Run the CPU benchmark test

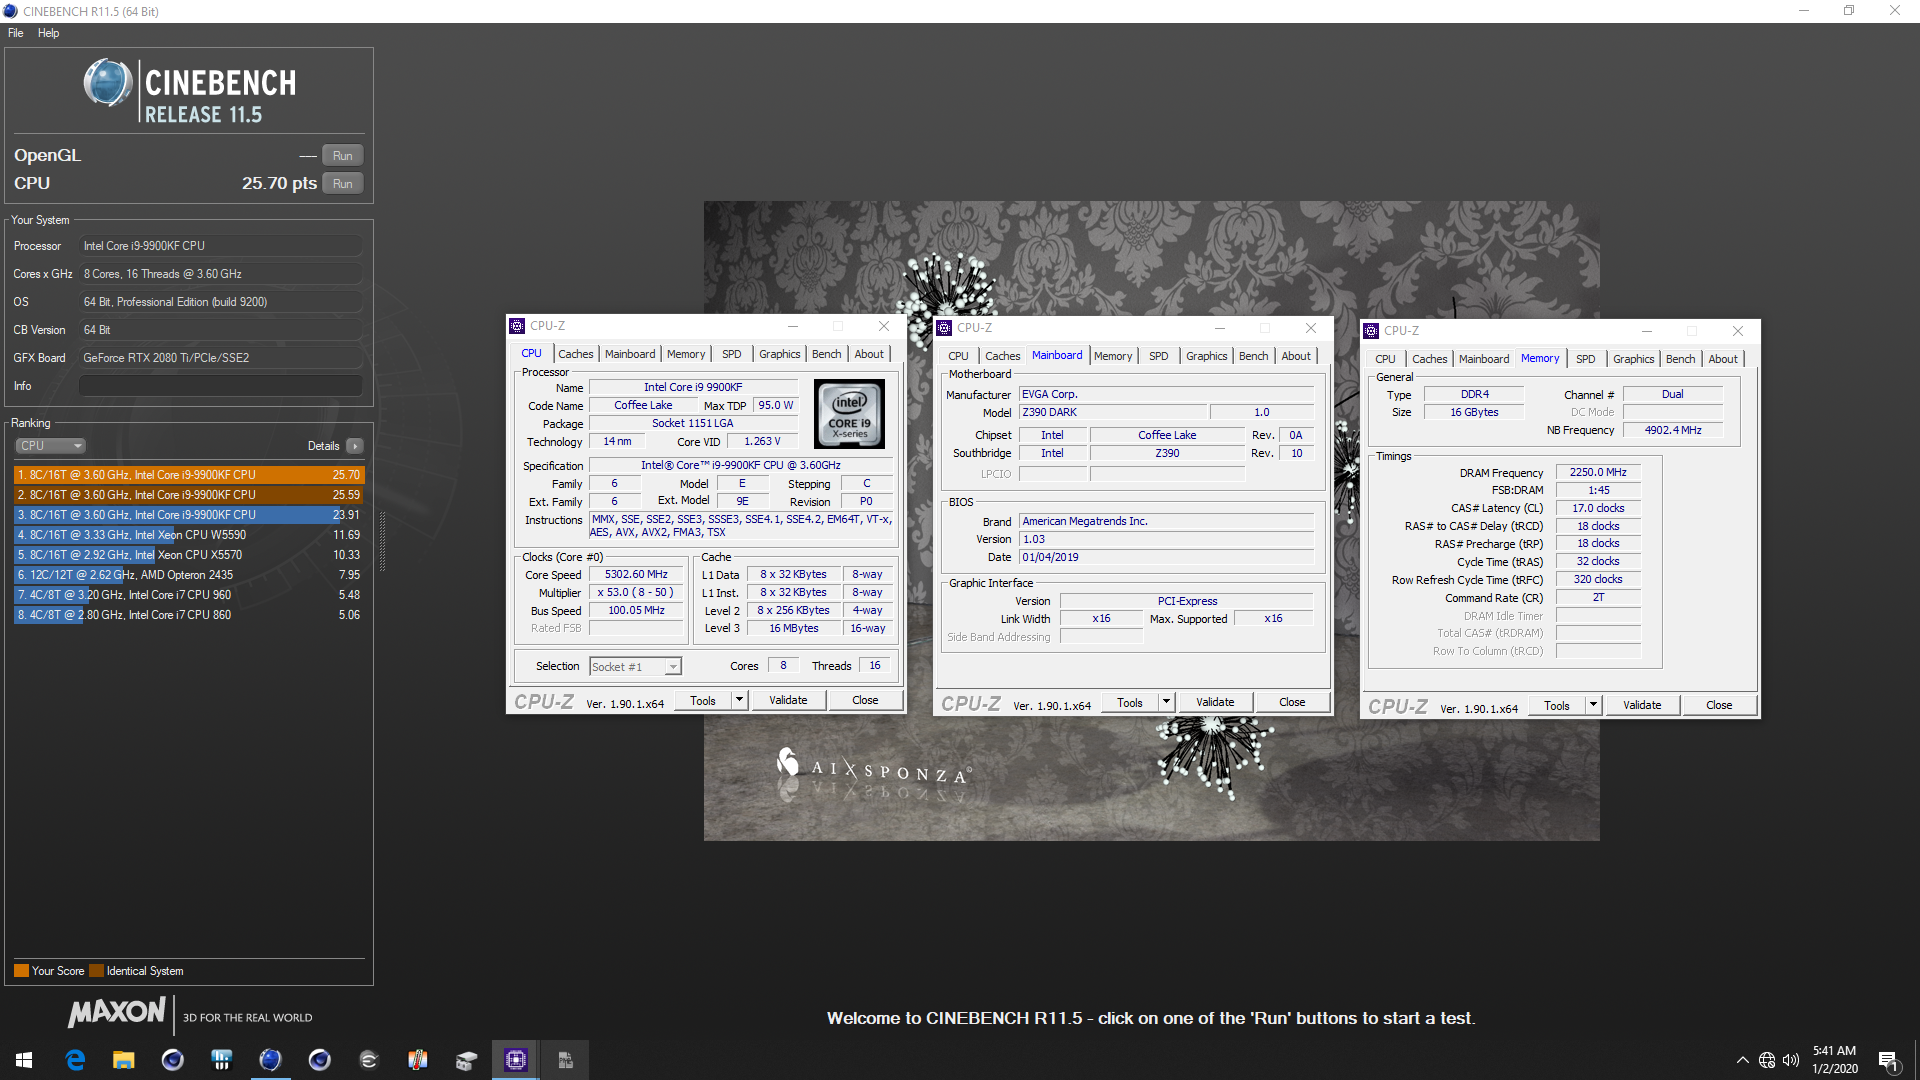[x=343, y=184]
